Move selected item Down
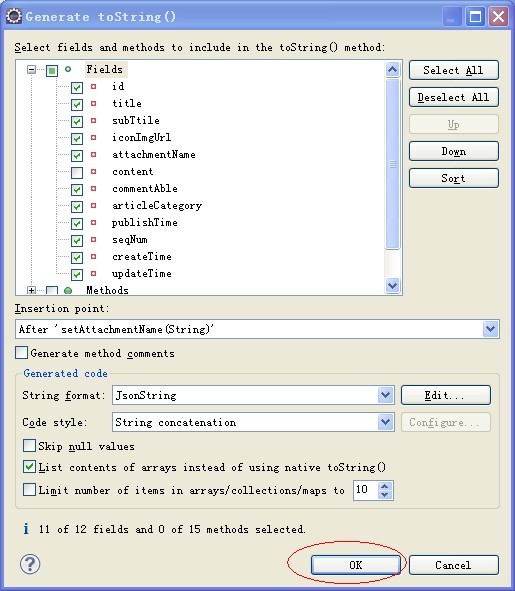 point(454,151)
